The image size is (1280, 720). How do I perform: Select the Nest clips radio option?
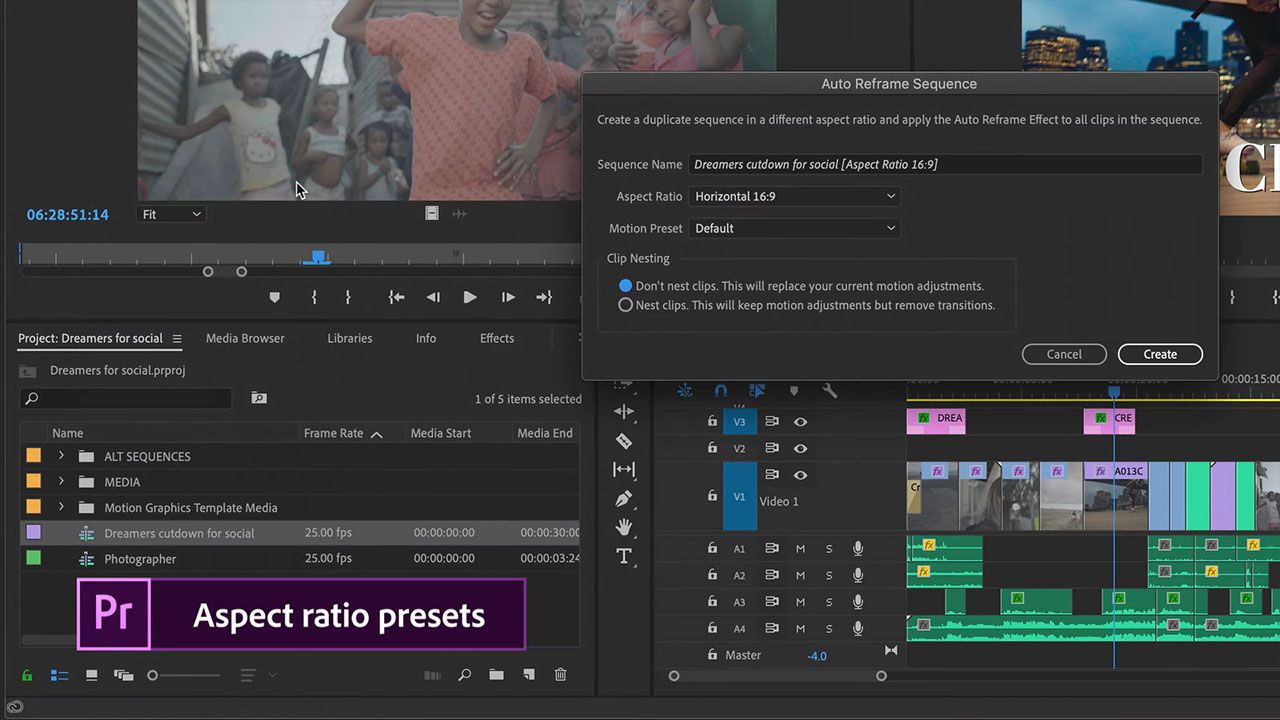(626, 305)
